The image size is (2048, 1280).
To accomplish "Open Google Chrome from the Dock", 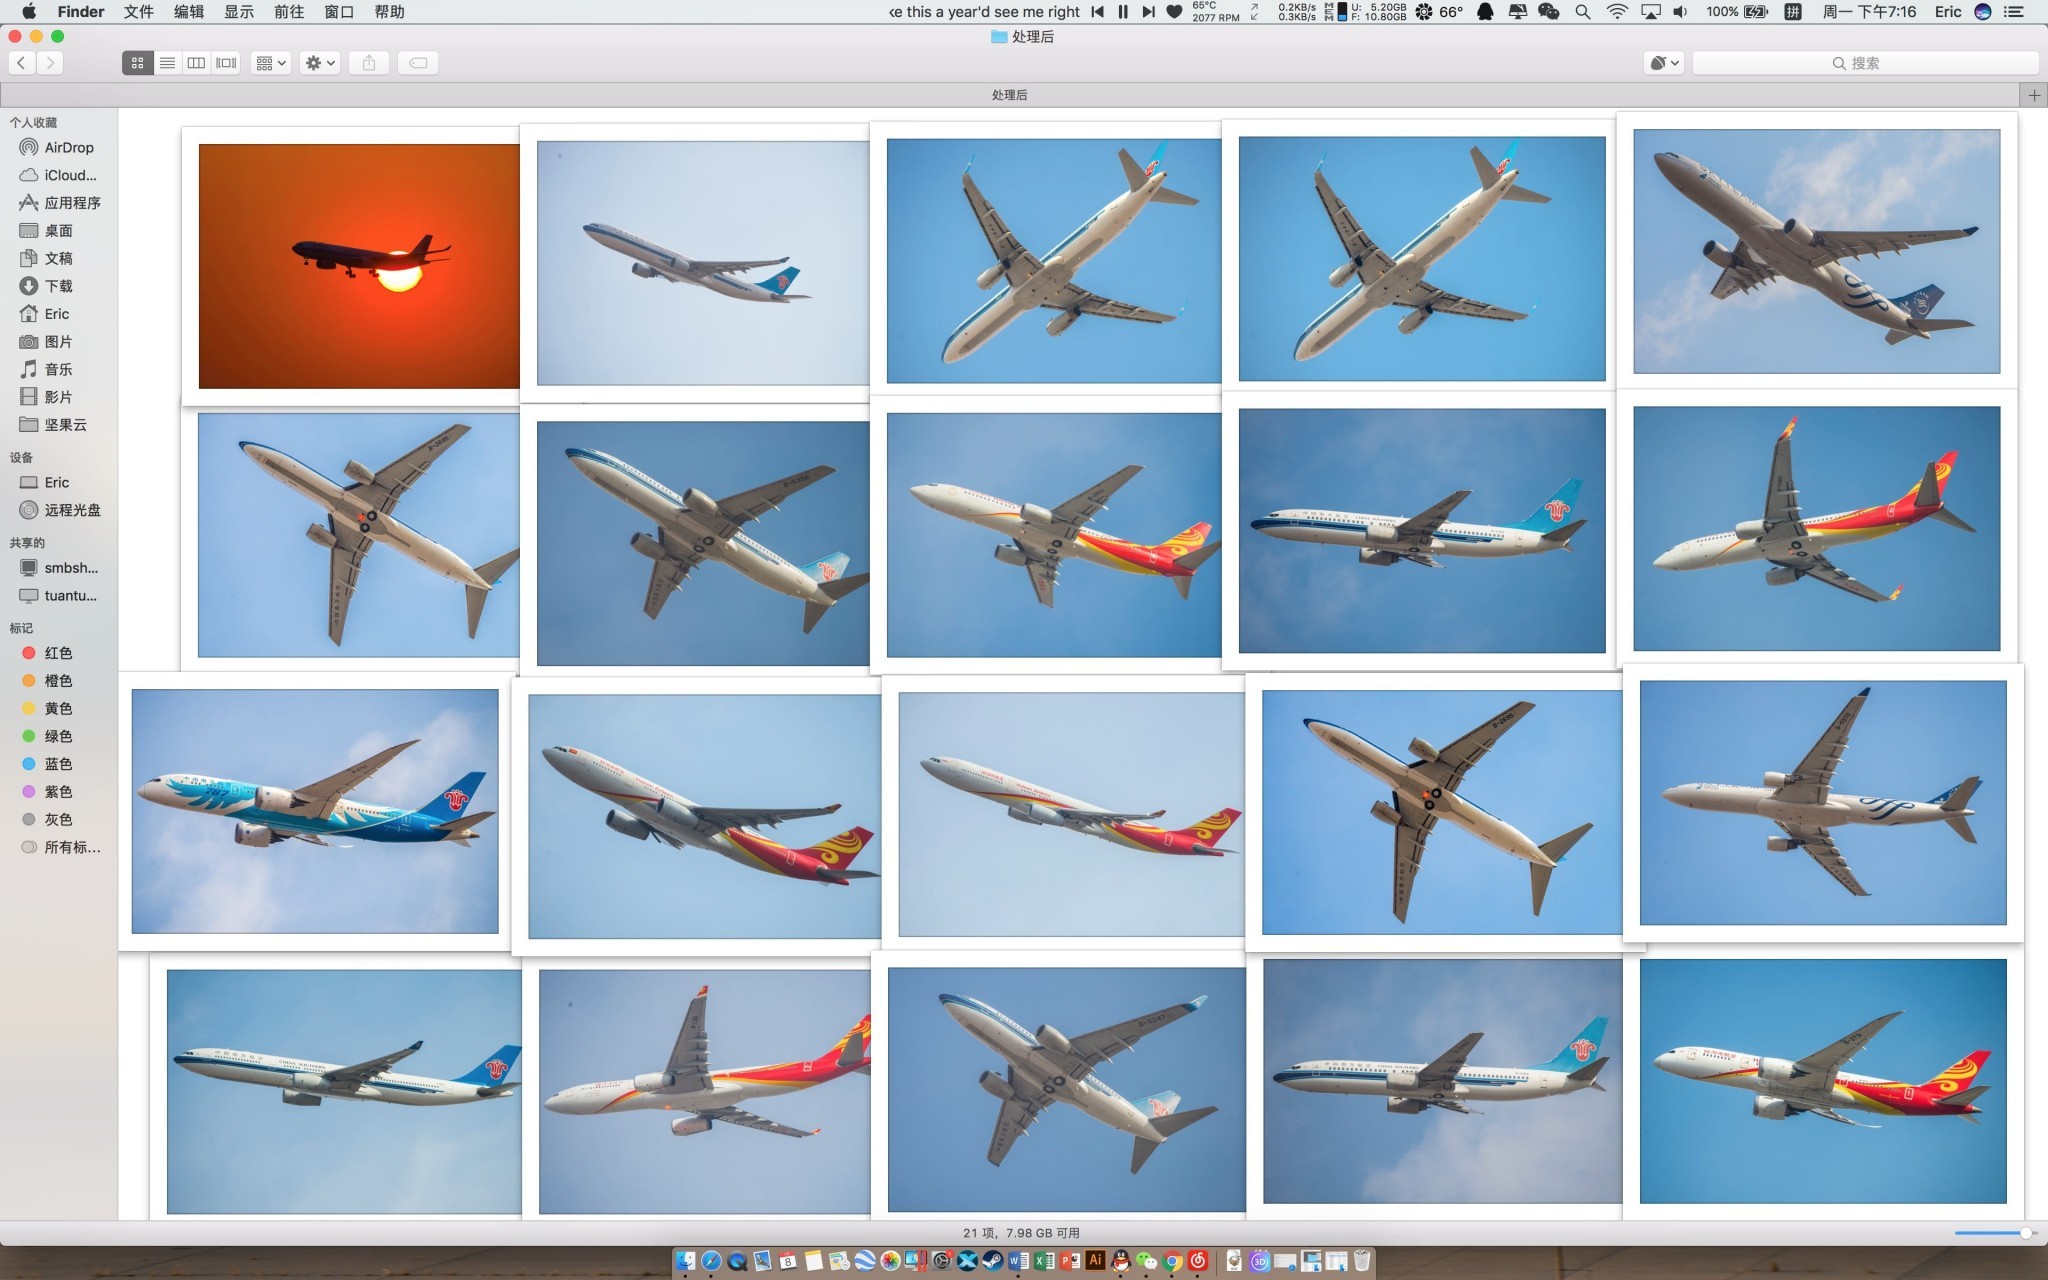I will coord(1172,1261).
